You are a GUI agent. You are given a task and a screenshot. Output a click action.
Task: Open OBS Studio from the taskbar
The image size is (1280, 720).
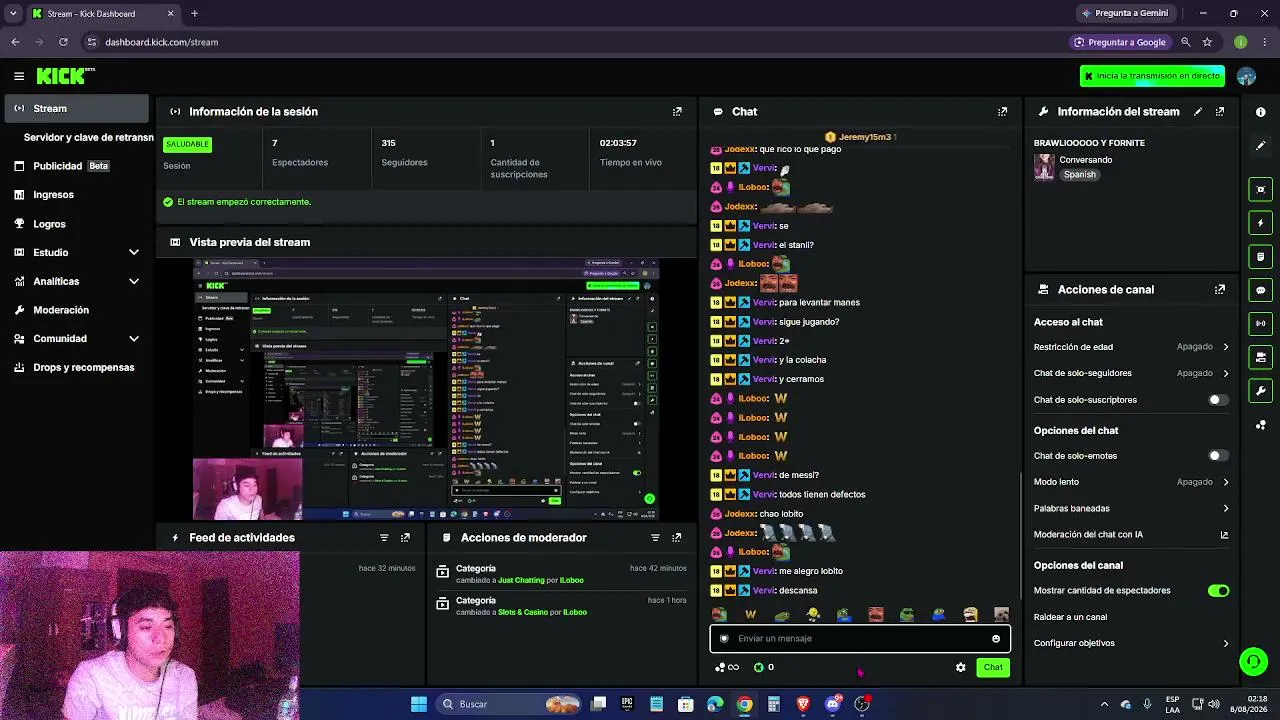(x=862, y=704)
